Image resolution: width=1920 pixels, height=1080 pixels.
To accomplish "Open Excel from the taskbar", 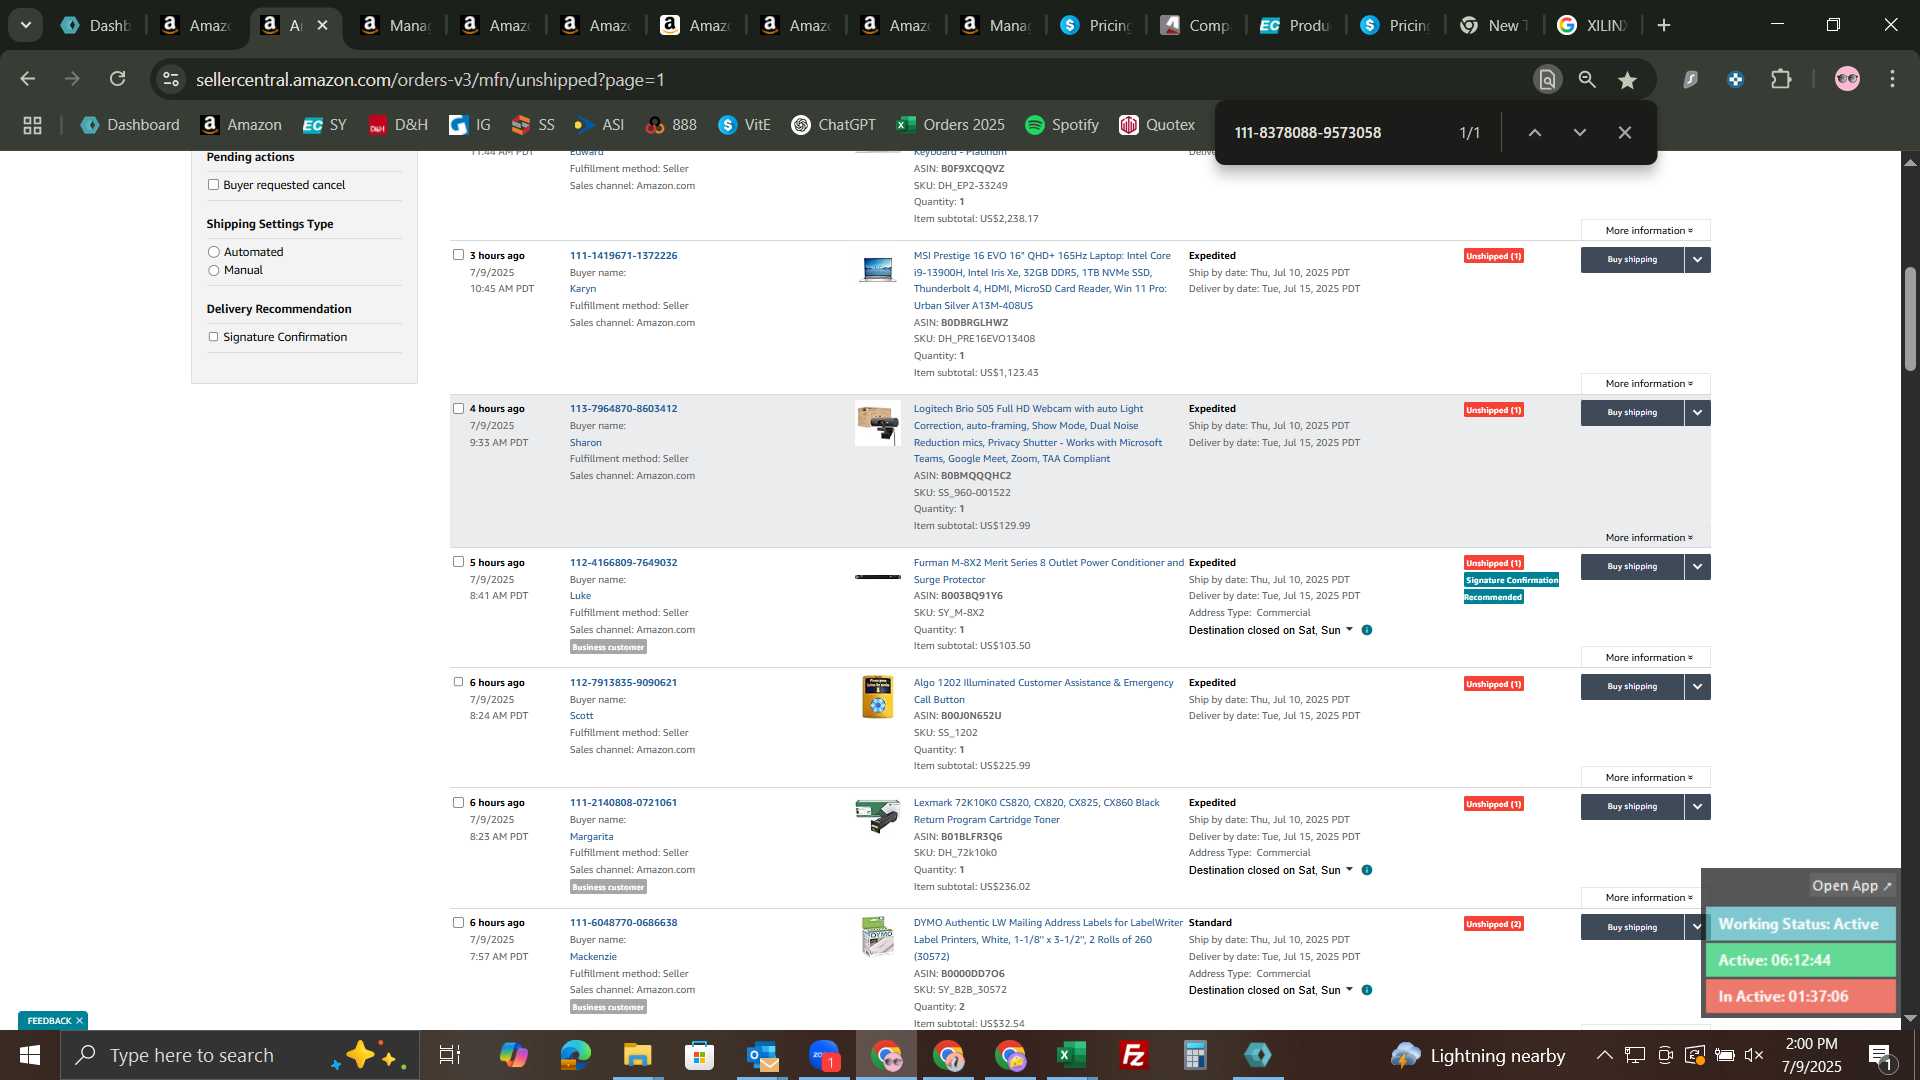I will pos(1072,1055).
